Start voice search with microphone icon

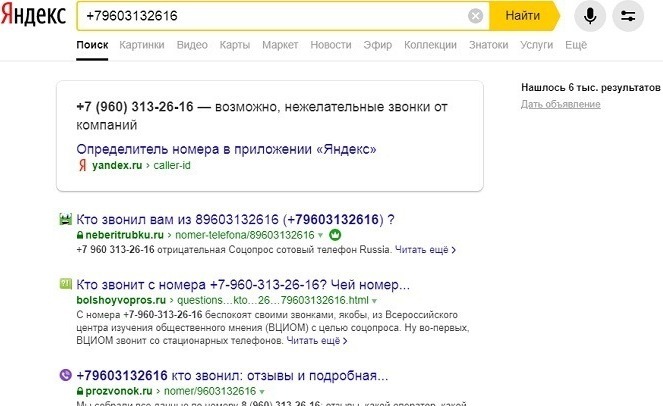click(590, 16)
